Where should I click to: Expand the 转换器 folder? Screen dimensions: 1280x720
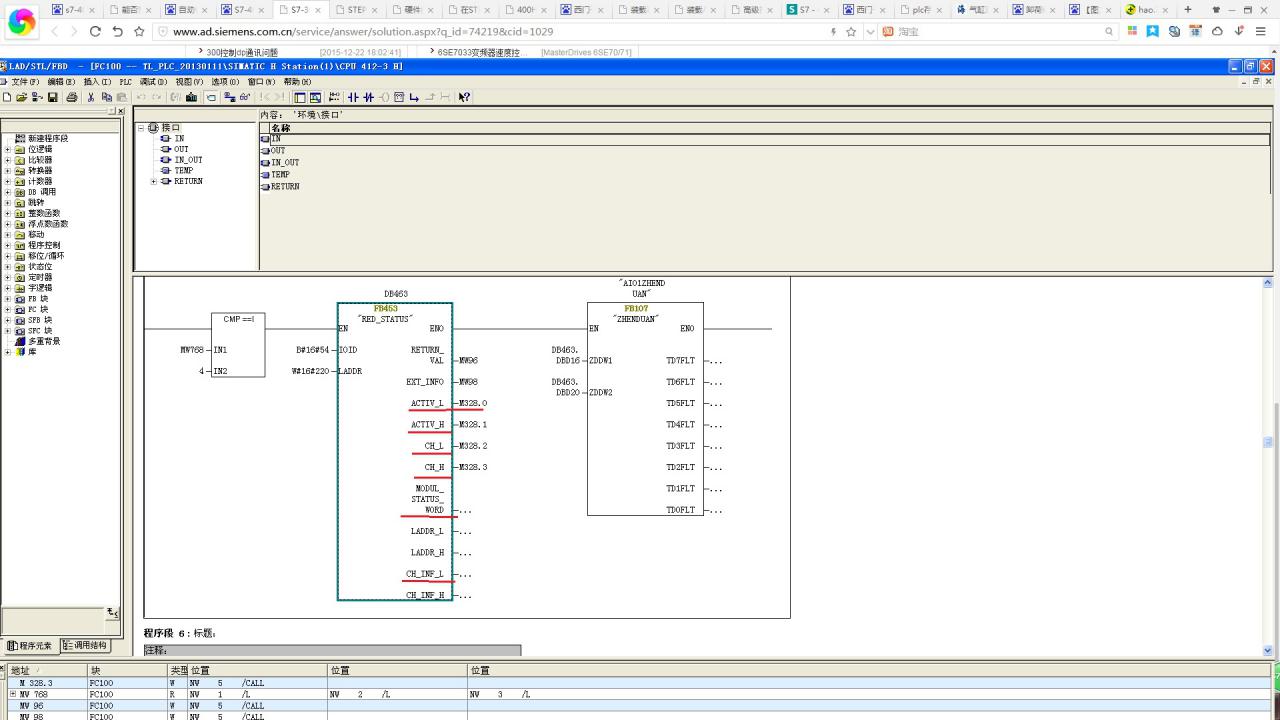(8, 170)
